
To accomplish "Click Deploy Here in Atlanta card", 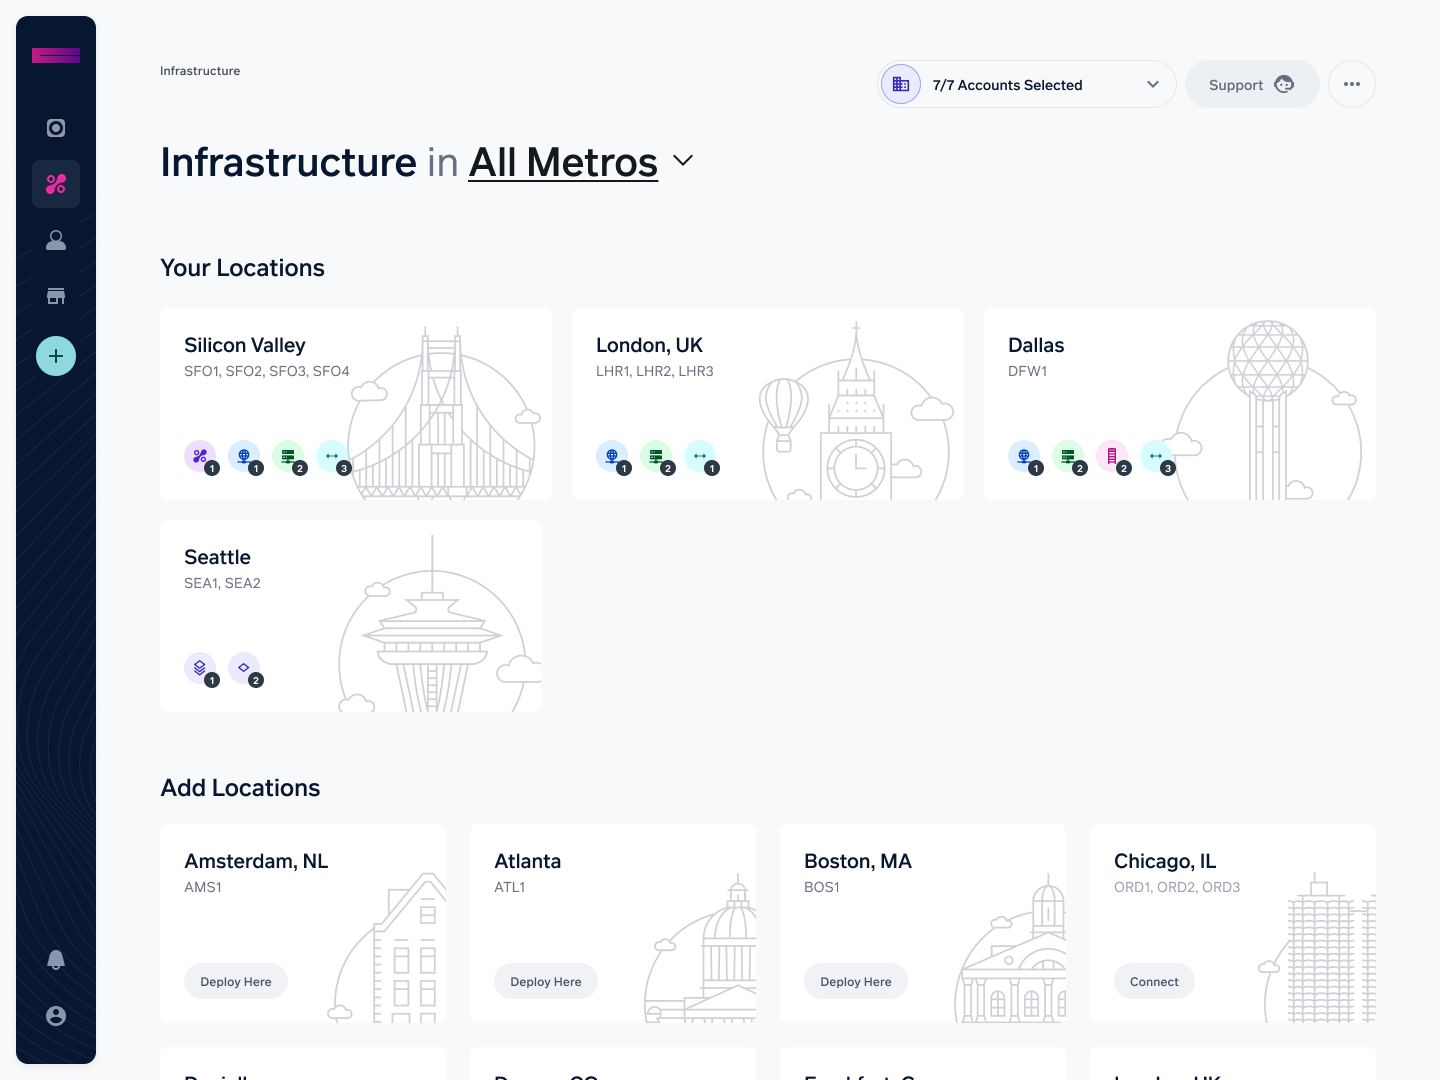I will [x=546, y=981].
